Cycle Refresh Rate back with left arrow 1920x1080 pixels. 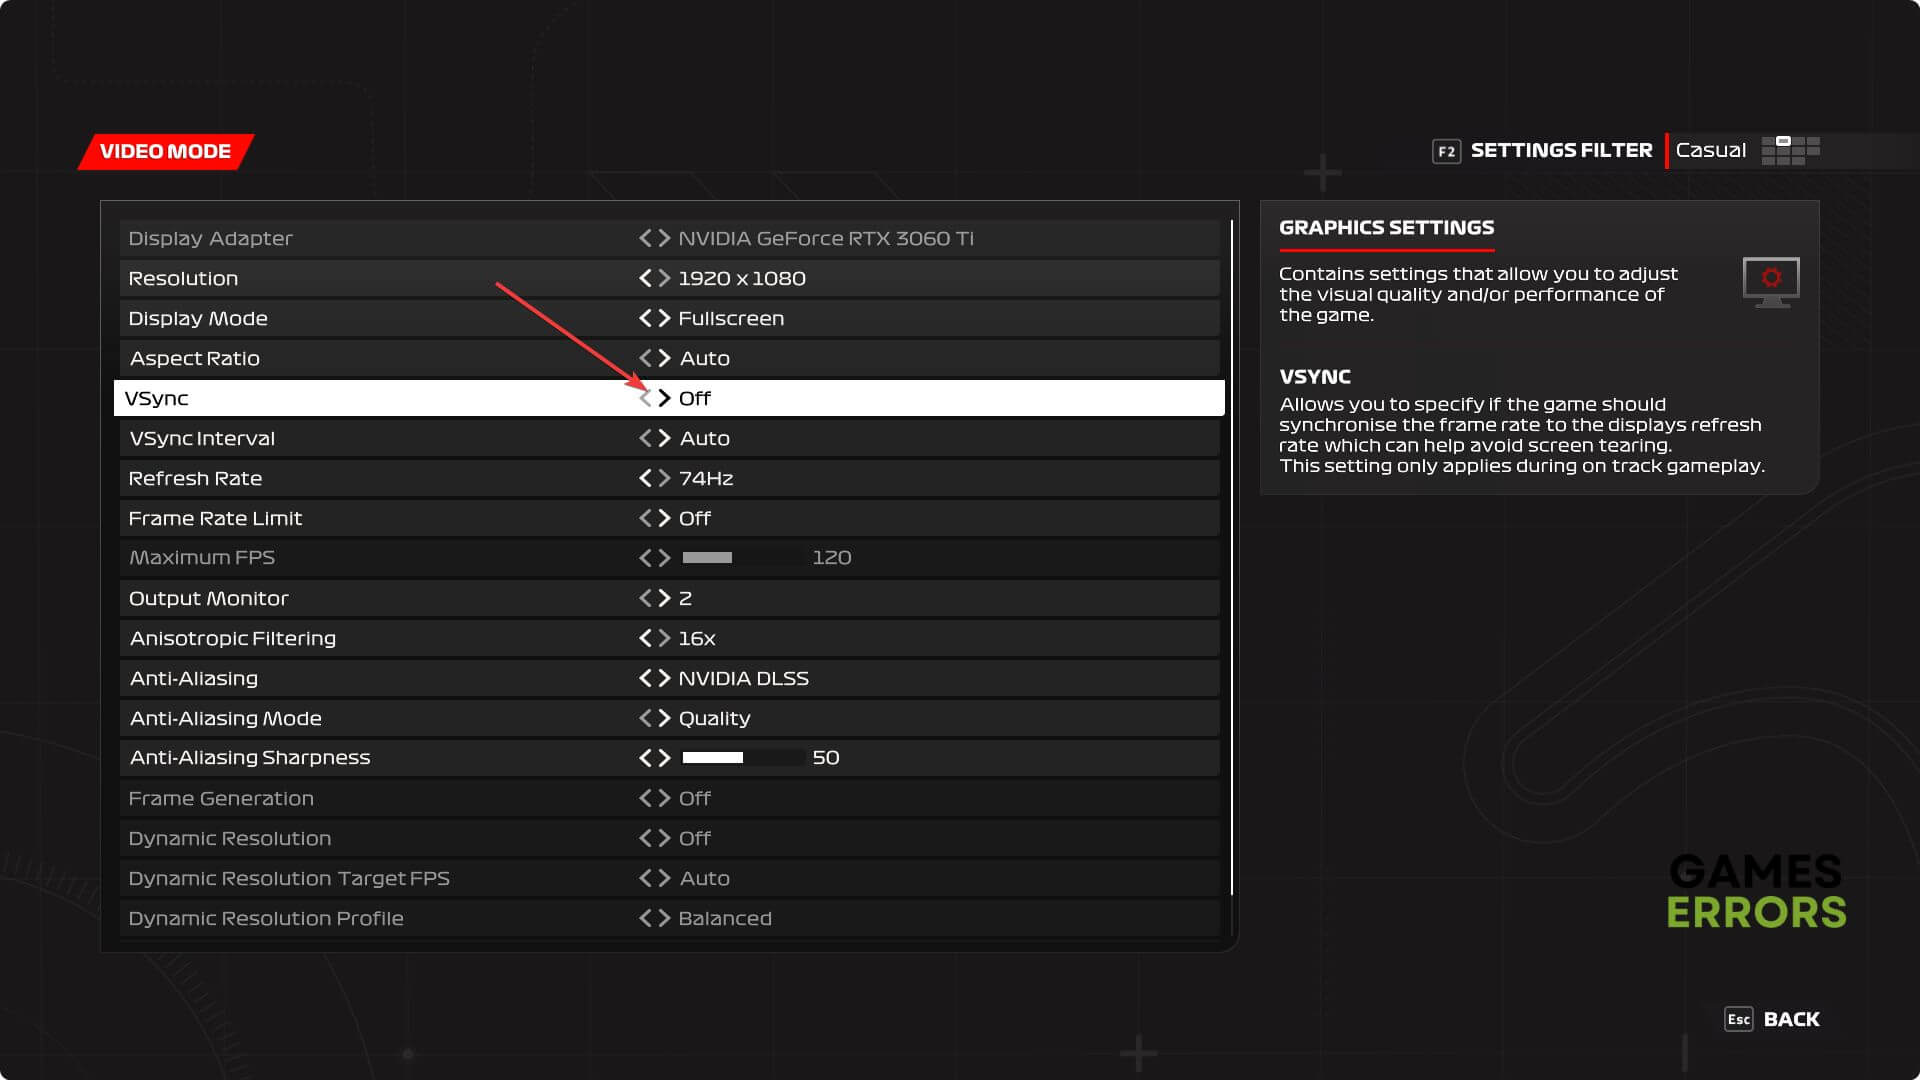click(x=645, y=478)
